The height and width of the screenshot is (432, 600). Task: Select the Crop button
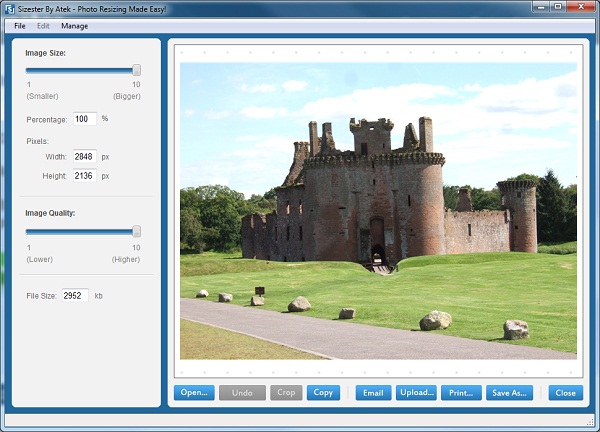click(x=285, y=393)
